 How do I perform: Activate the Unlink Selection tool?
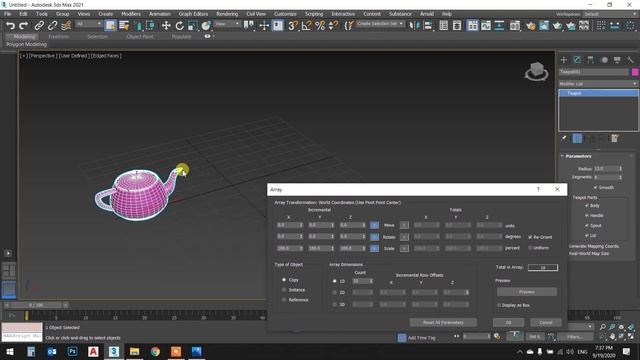click(x=52, y=26)
